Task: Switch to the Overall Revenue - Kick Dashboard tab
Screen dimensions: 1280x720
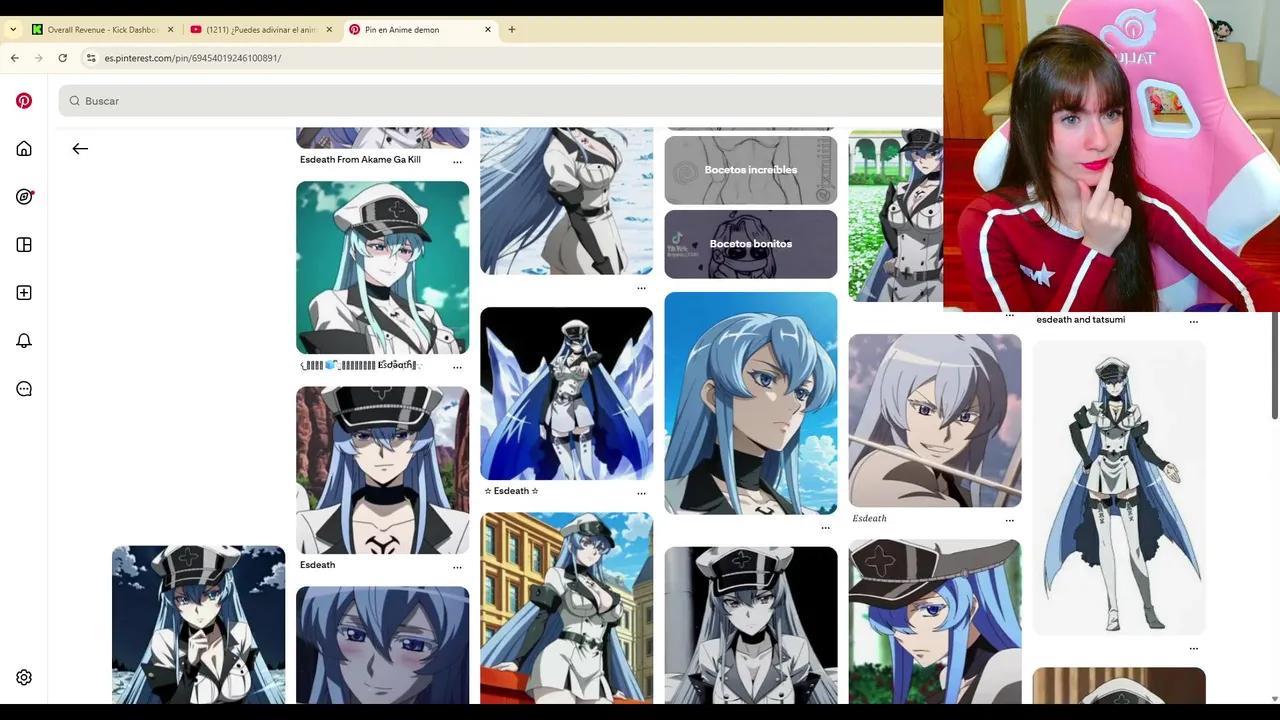Action: pyautogui.click(x=102, y=29)
